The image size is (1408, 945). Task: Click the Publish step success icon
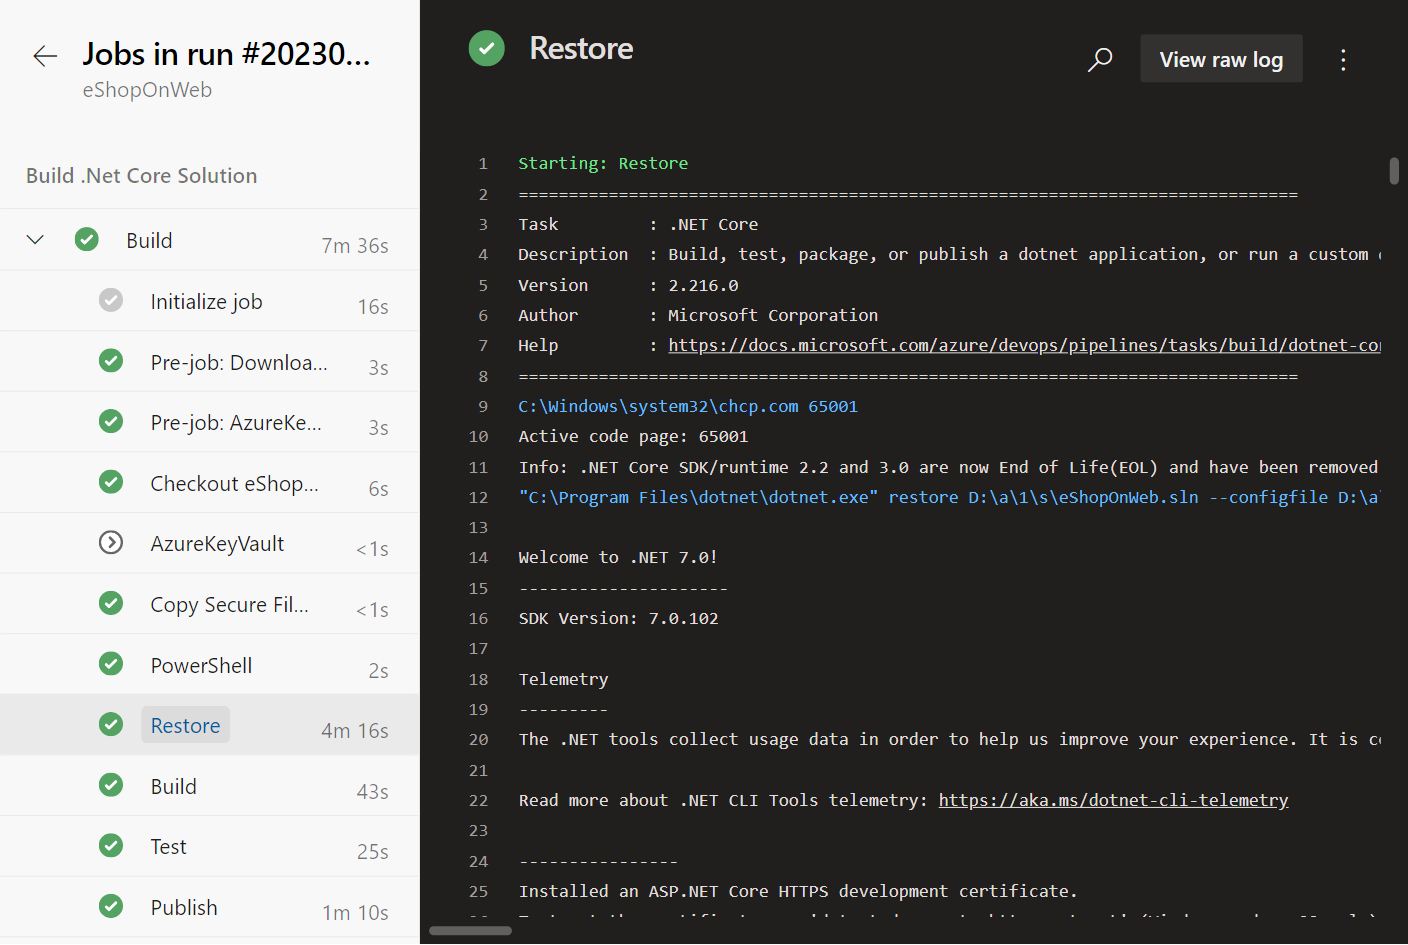click(111, 906)
